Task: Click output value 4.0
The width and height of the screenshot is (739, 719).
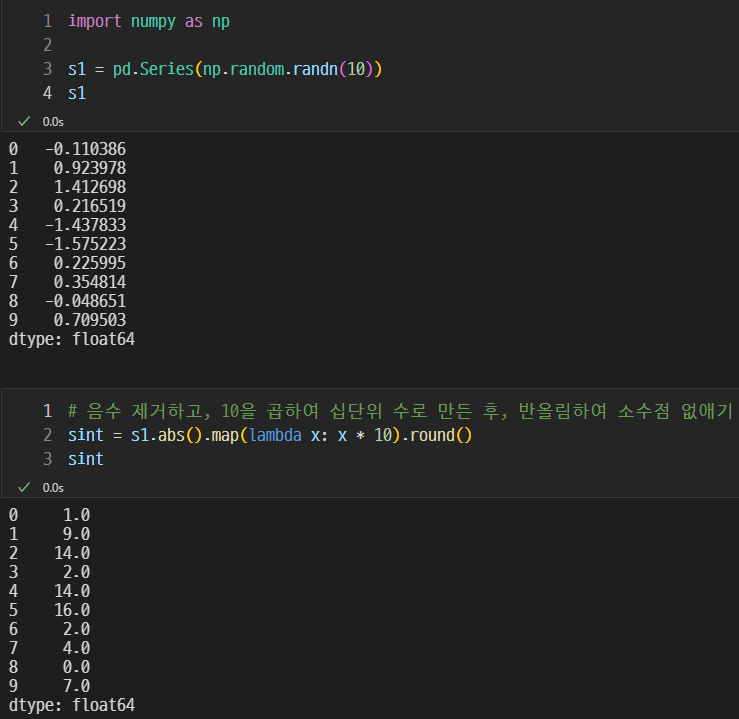Action: pyautogui.click(x=76, y=648)
